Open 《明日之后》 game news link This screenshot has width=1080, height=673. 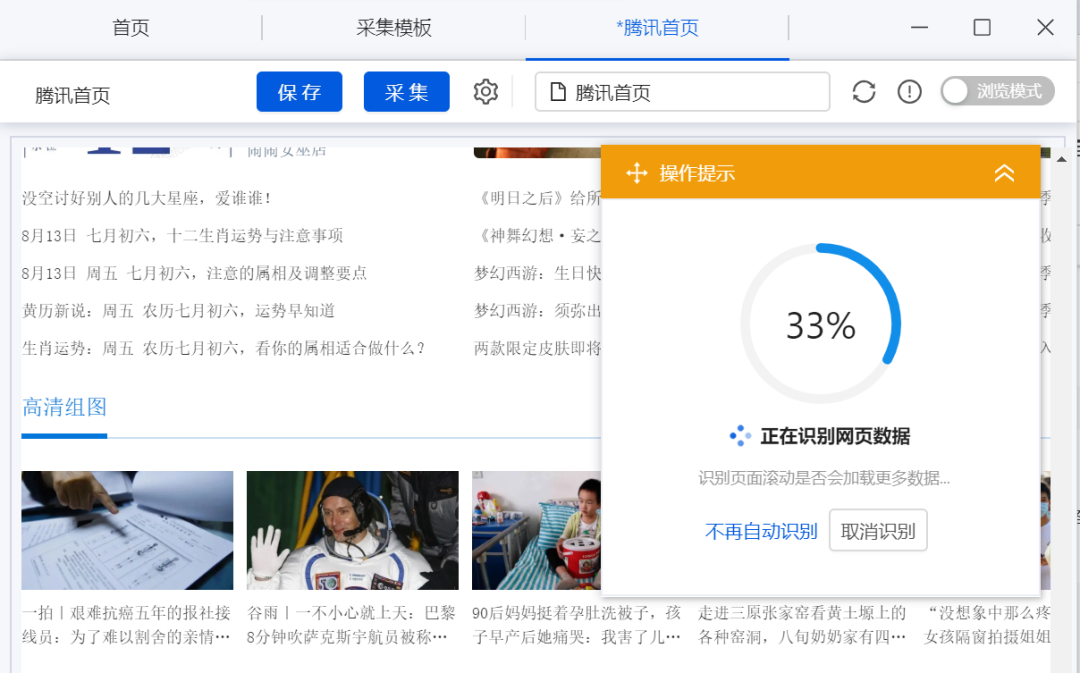(538, 198)
